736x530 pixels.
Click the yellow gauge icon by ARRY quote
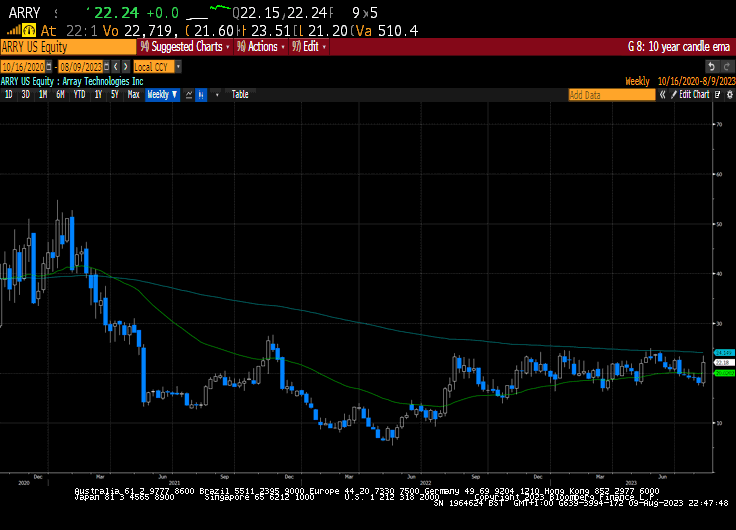point(29,31)
